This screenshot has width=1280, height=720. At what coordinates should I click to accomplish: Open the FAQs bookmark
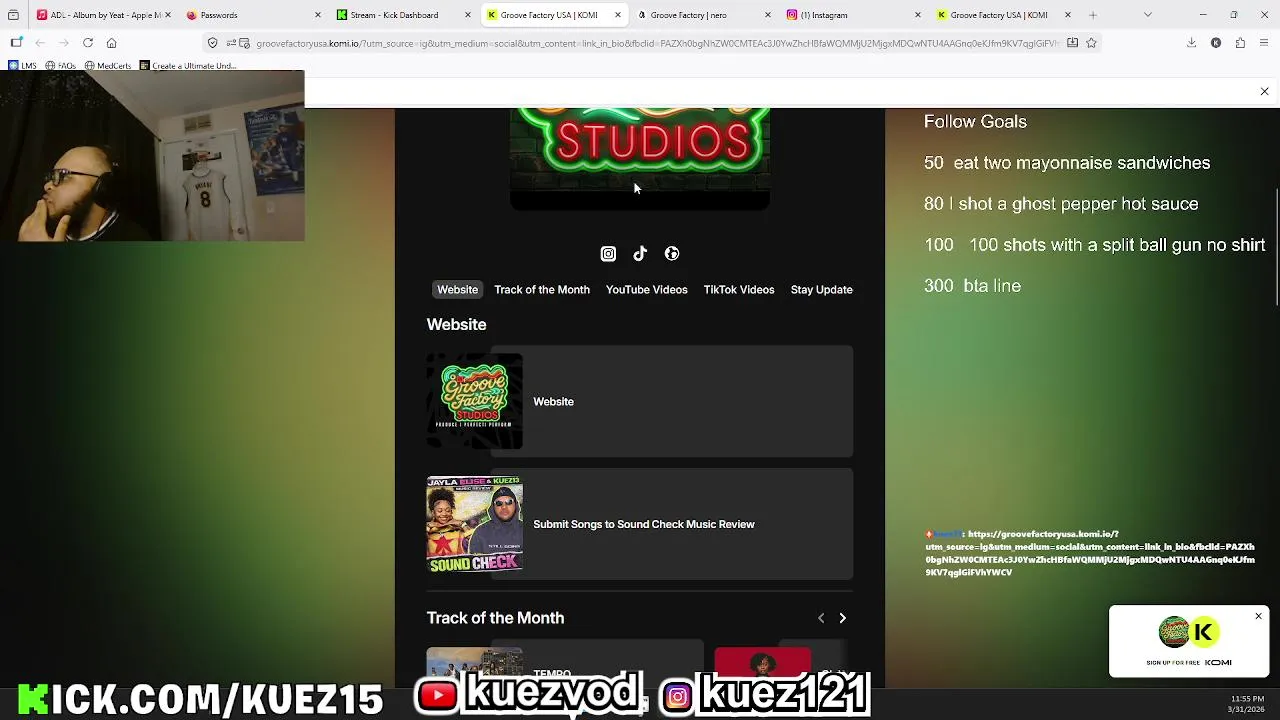tap(61, 66)
